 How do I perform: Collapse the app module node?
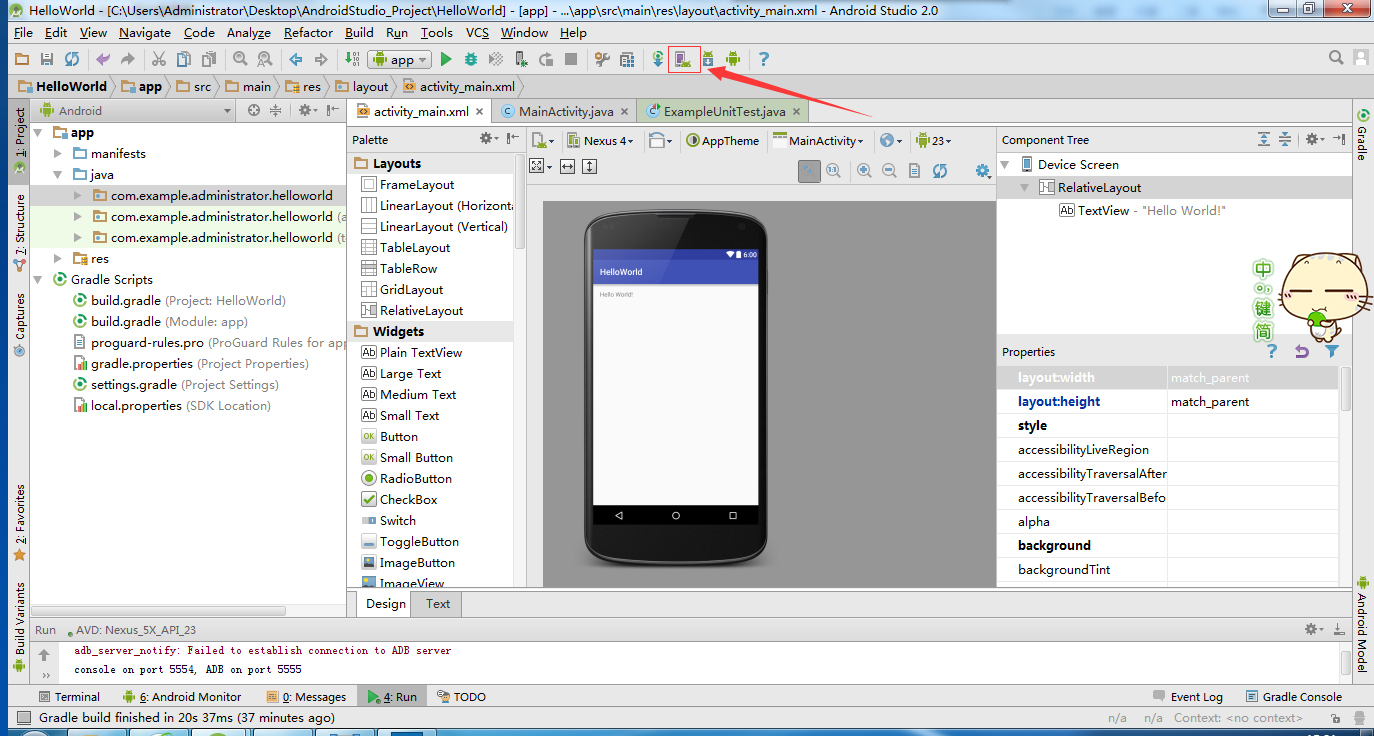(x=39, y=132)
